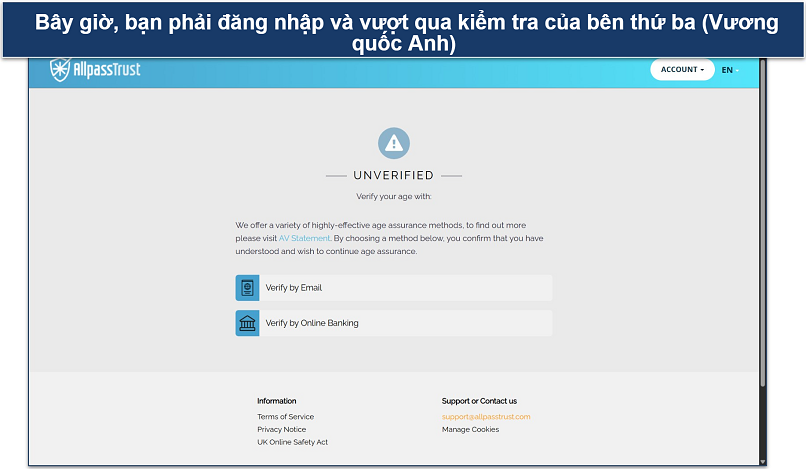Open the AV Statement link
Screen dimensions: 806x469
[x=297, y=239]
